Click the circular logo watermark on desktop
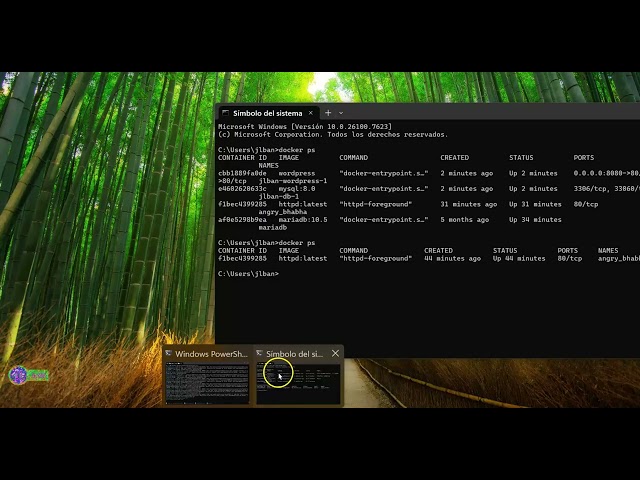The width and height of the screenshot is (640, 480). point(18,375)
